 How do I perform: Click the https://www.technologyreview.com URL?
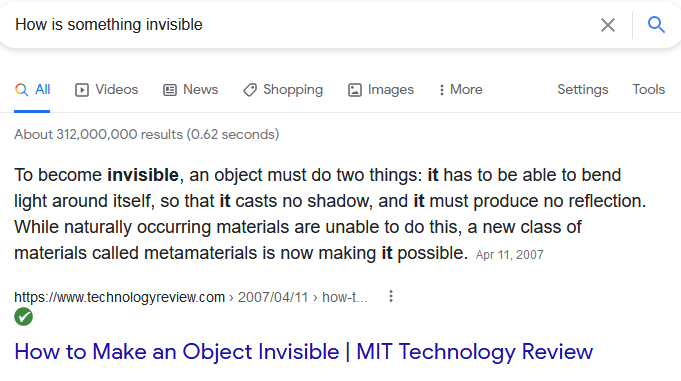coord(119,297)
